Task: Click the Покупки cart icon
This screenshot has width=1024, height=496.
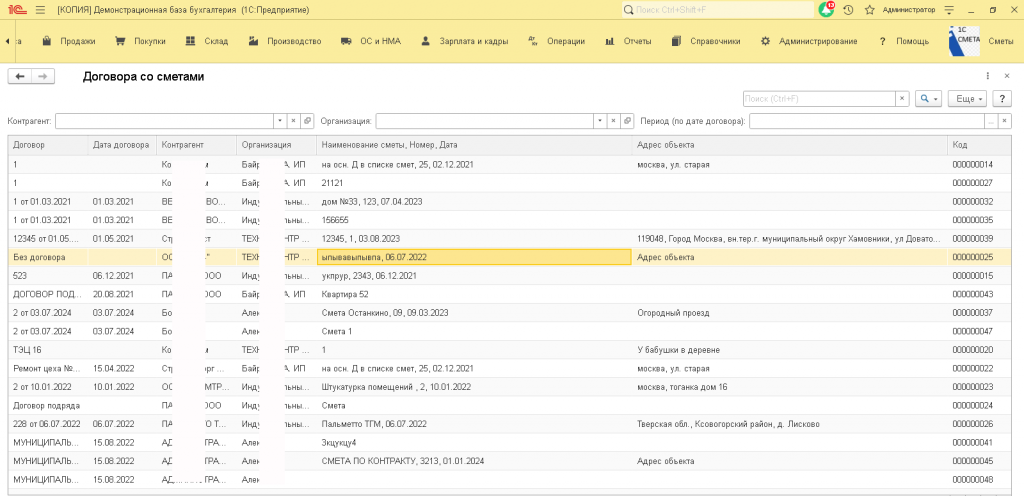Action: [x=120, y=40]
